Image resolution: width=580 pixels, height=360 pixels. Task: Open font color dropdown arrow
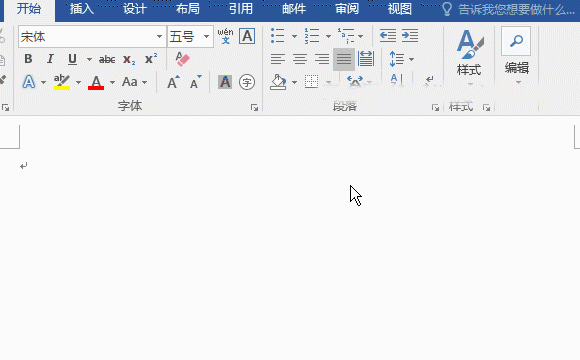click(x=112, y=82)
